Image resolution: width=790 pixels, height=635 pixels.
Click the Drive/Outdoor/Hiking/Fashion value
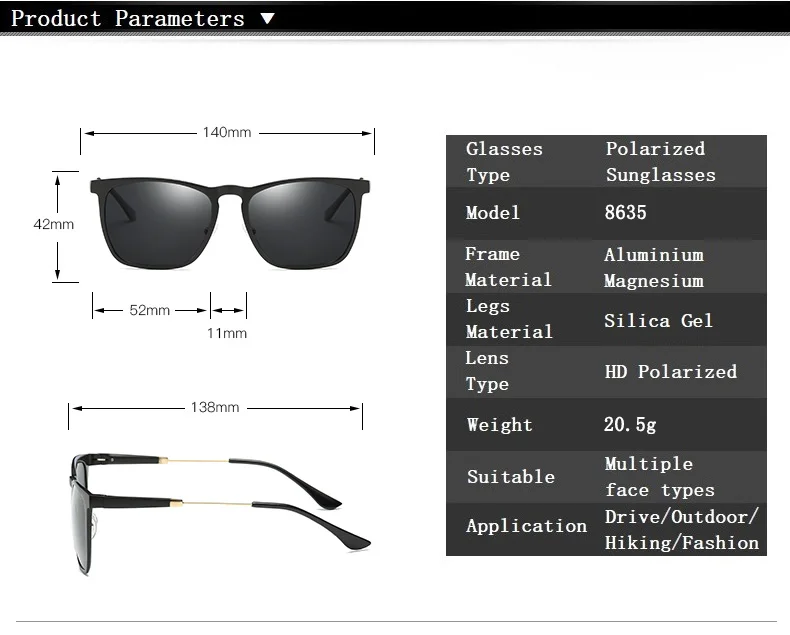(682, 530)
